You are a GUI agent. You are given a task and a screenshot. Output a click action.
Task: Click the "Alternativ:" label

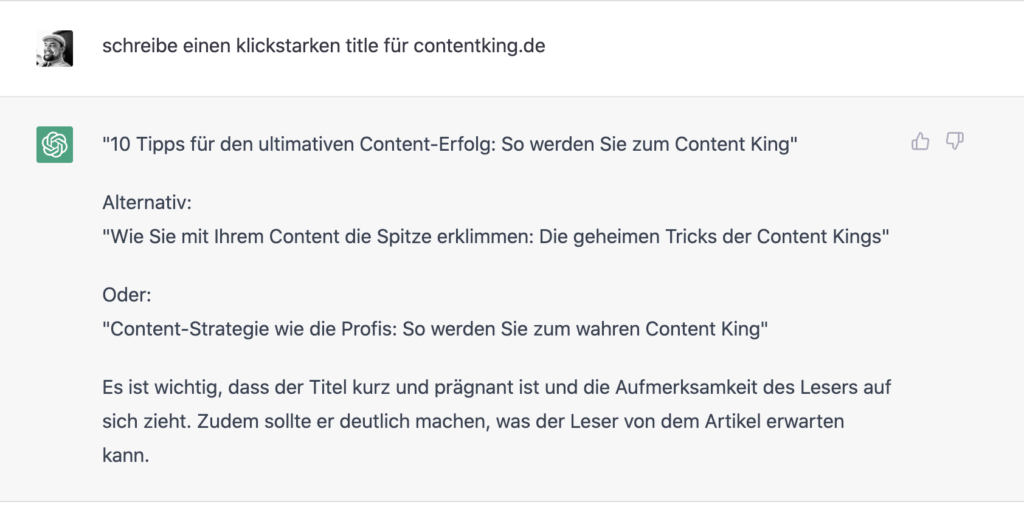pos(147,202)
